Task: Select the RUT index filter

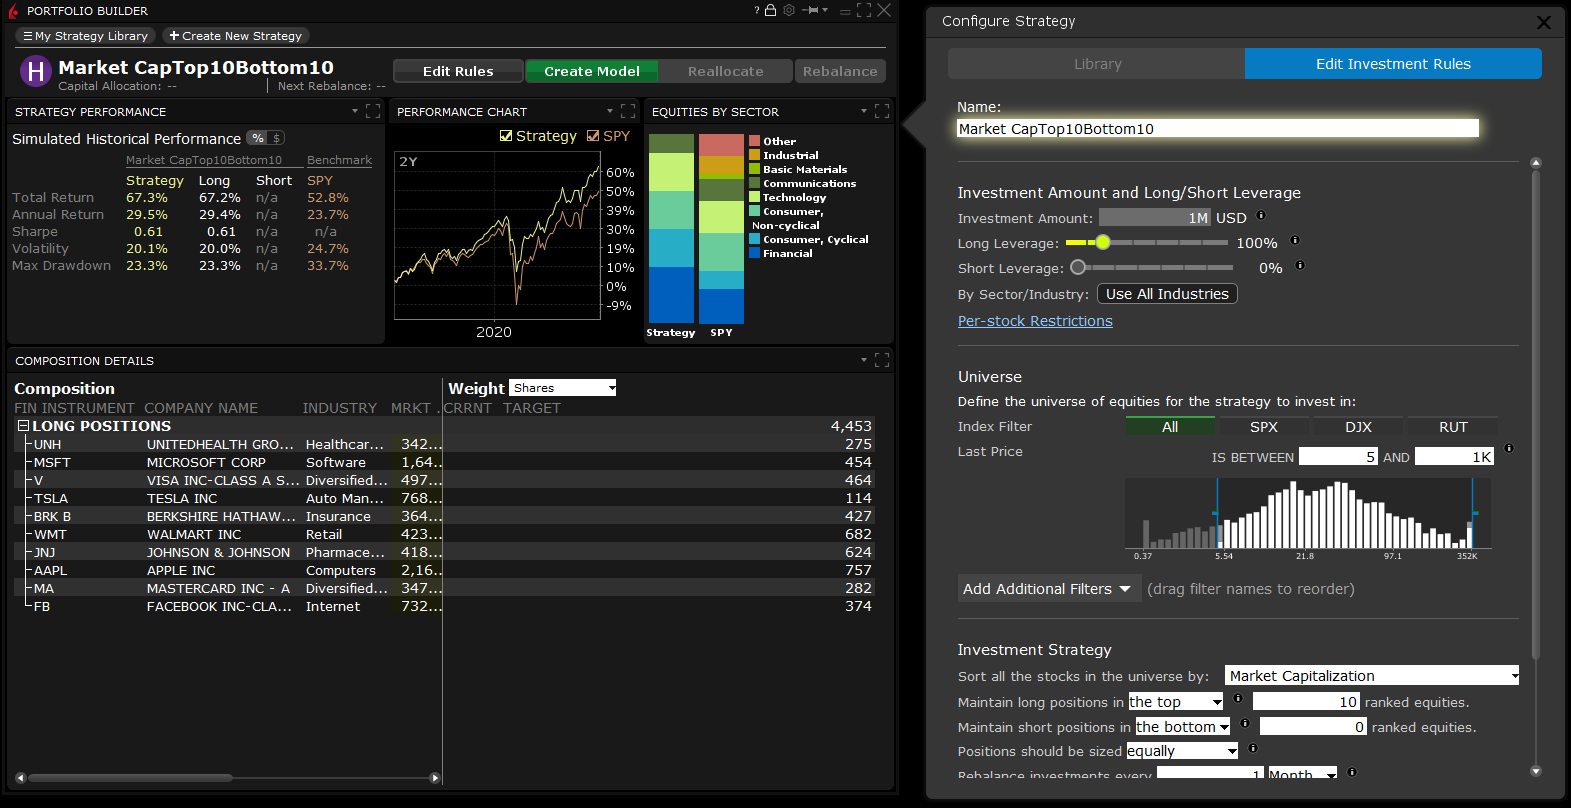Action: [x=1453, y=427]
